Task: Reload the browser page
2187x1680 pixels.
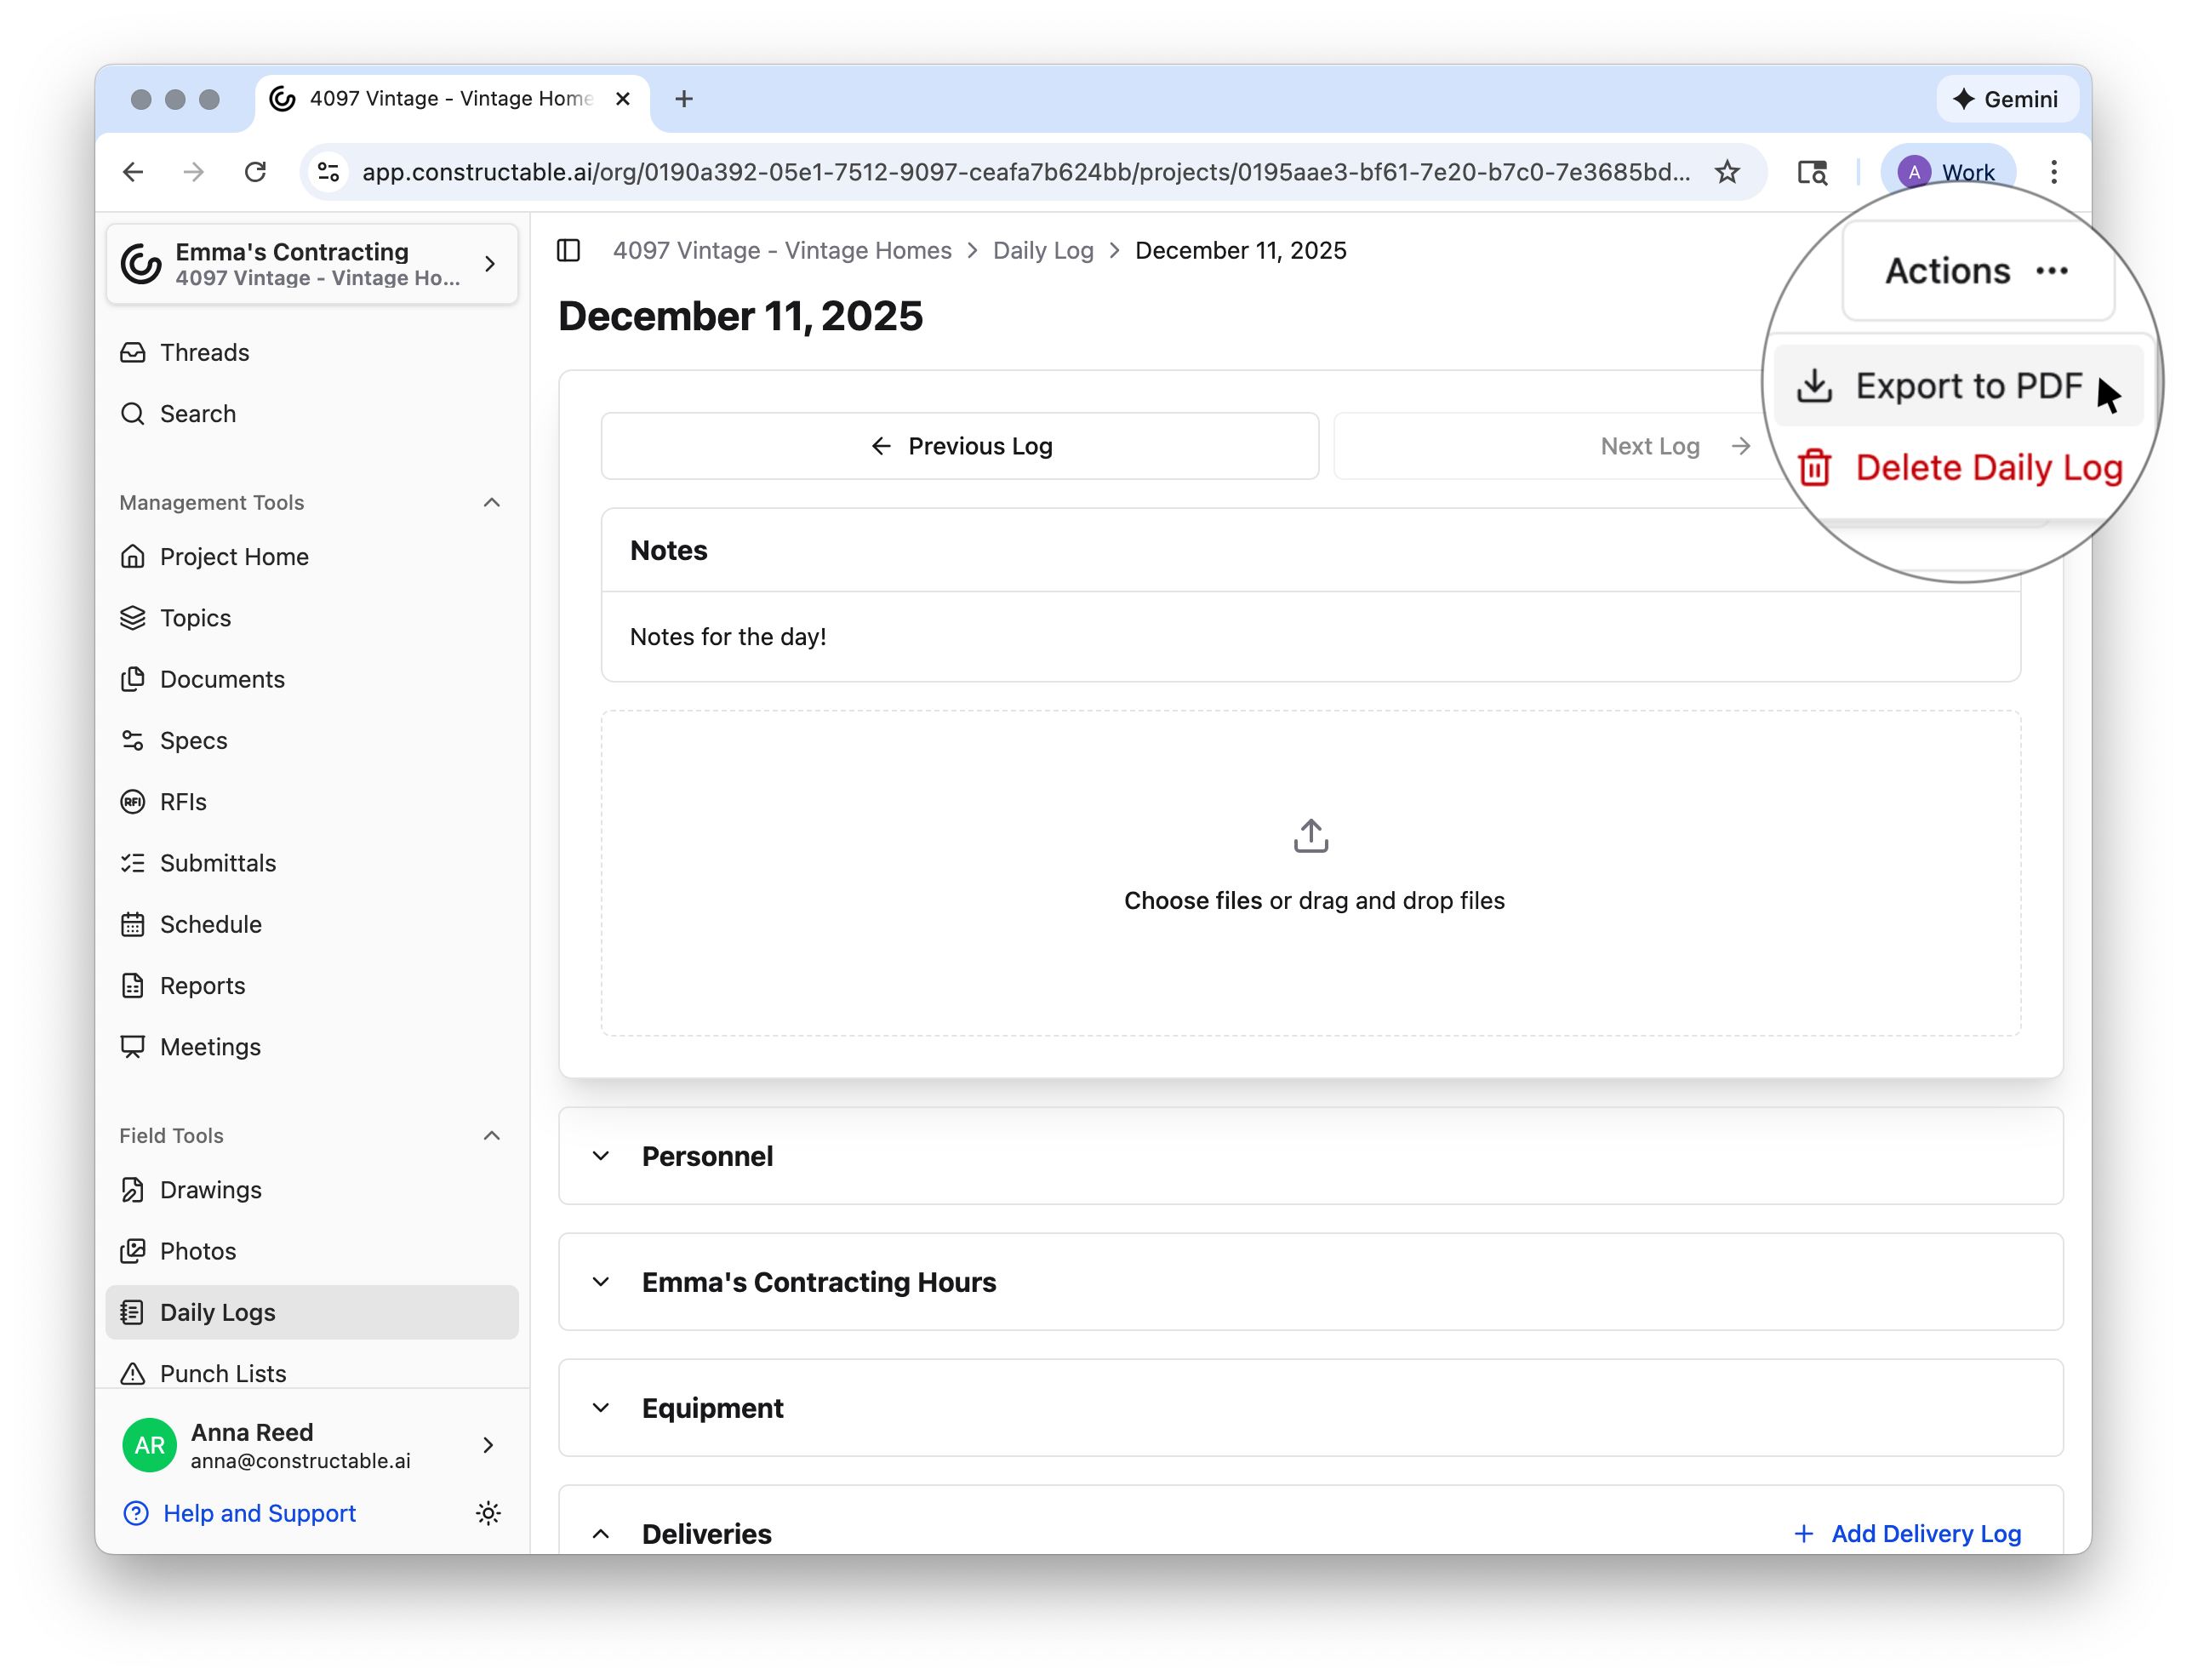Action: [255, 172]
